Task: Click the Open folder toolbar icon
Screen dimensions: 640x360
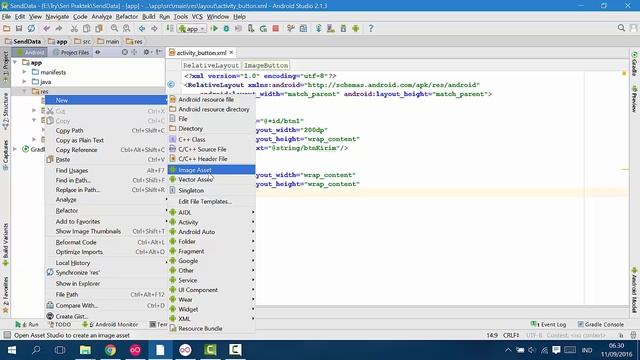Action: (x=7, y=28)
